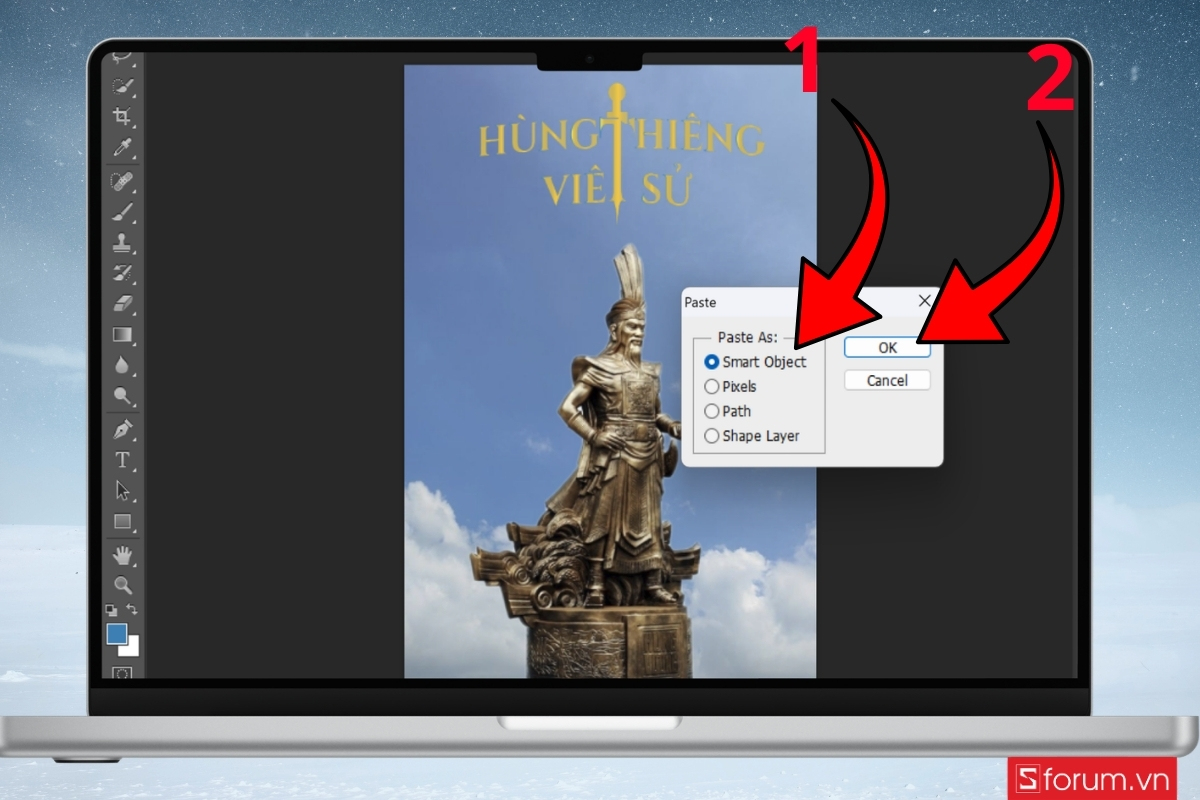Viewport: 1200px width, 800px height.
Task: Reset to default foreground and background colors
Action: (x=111, y=609)
